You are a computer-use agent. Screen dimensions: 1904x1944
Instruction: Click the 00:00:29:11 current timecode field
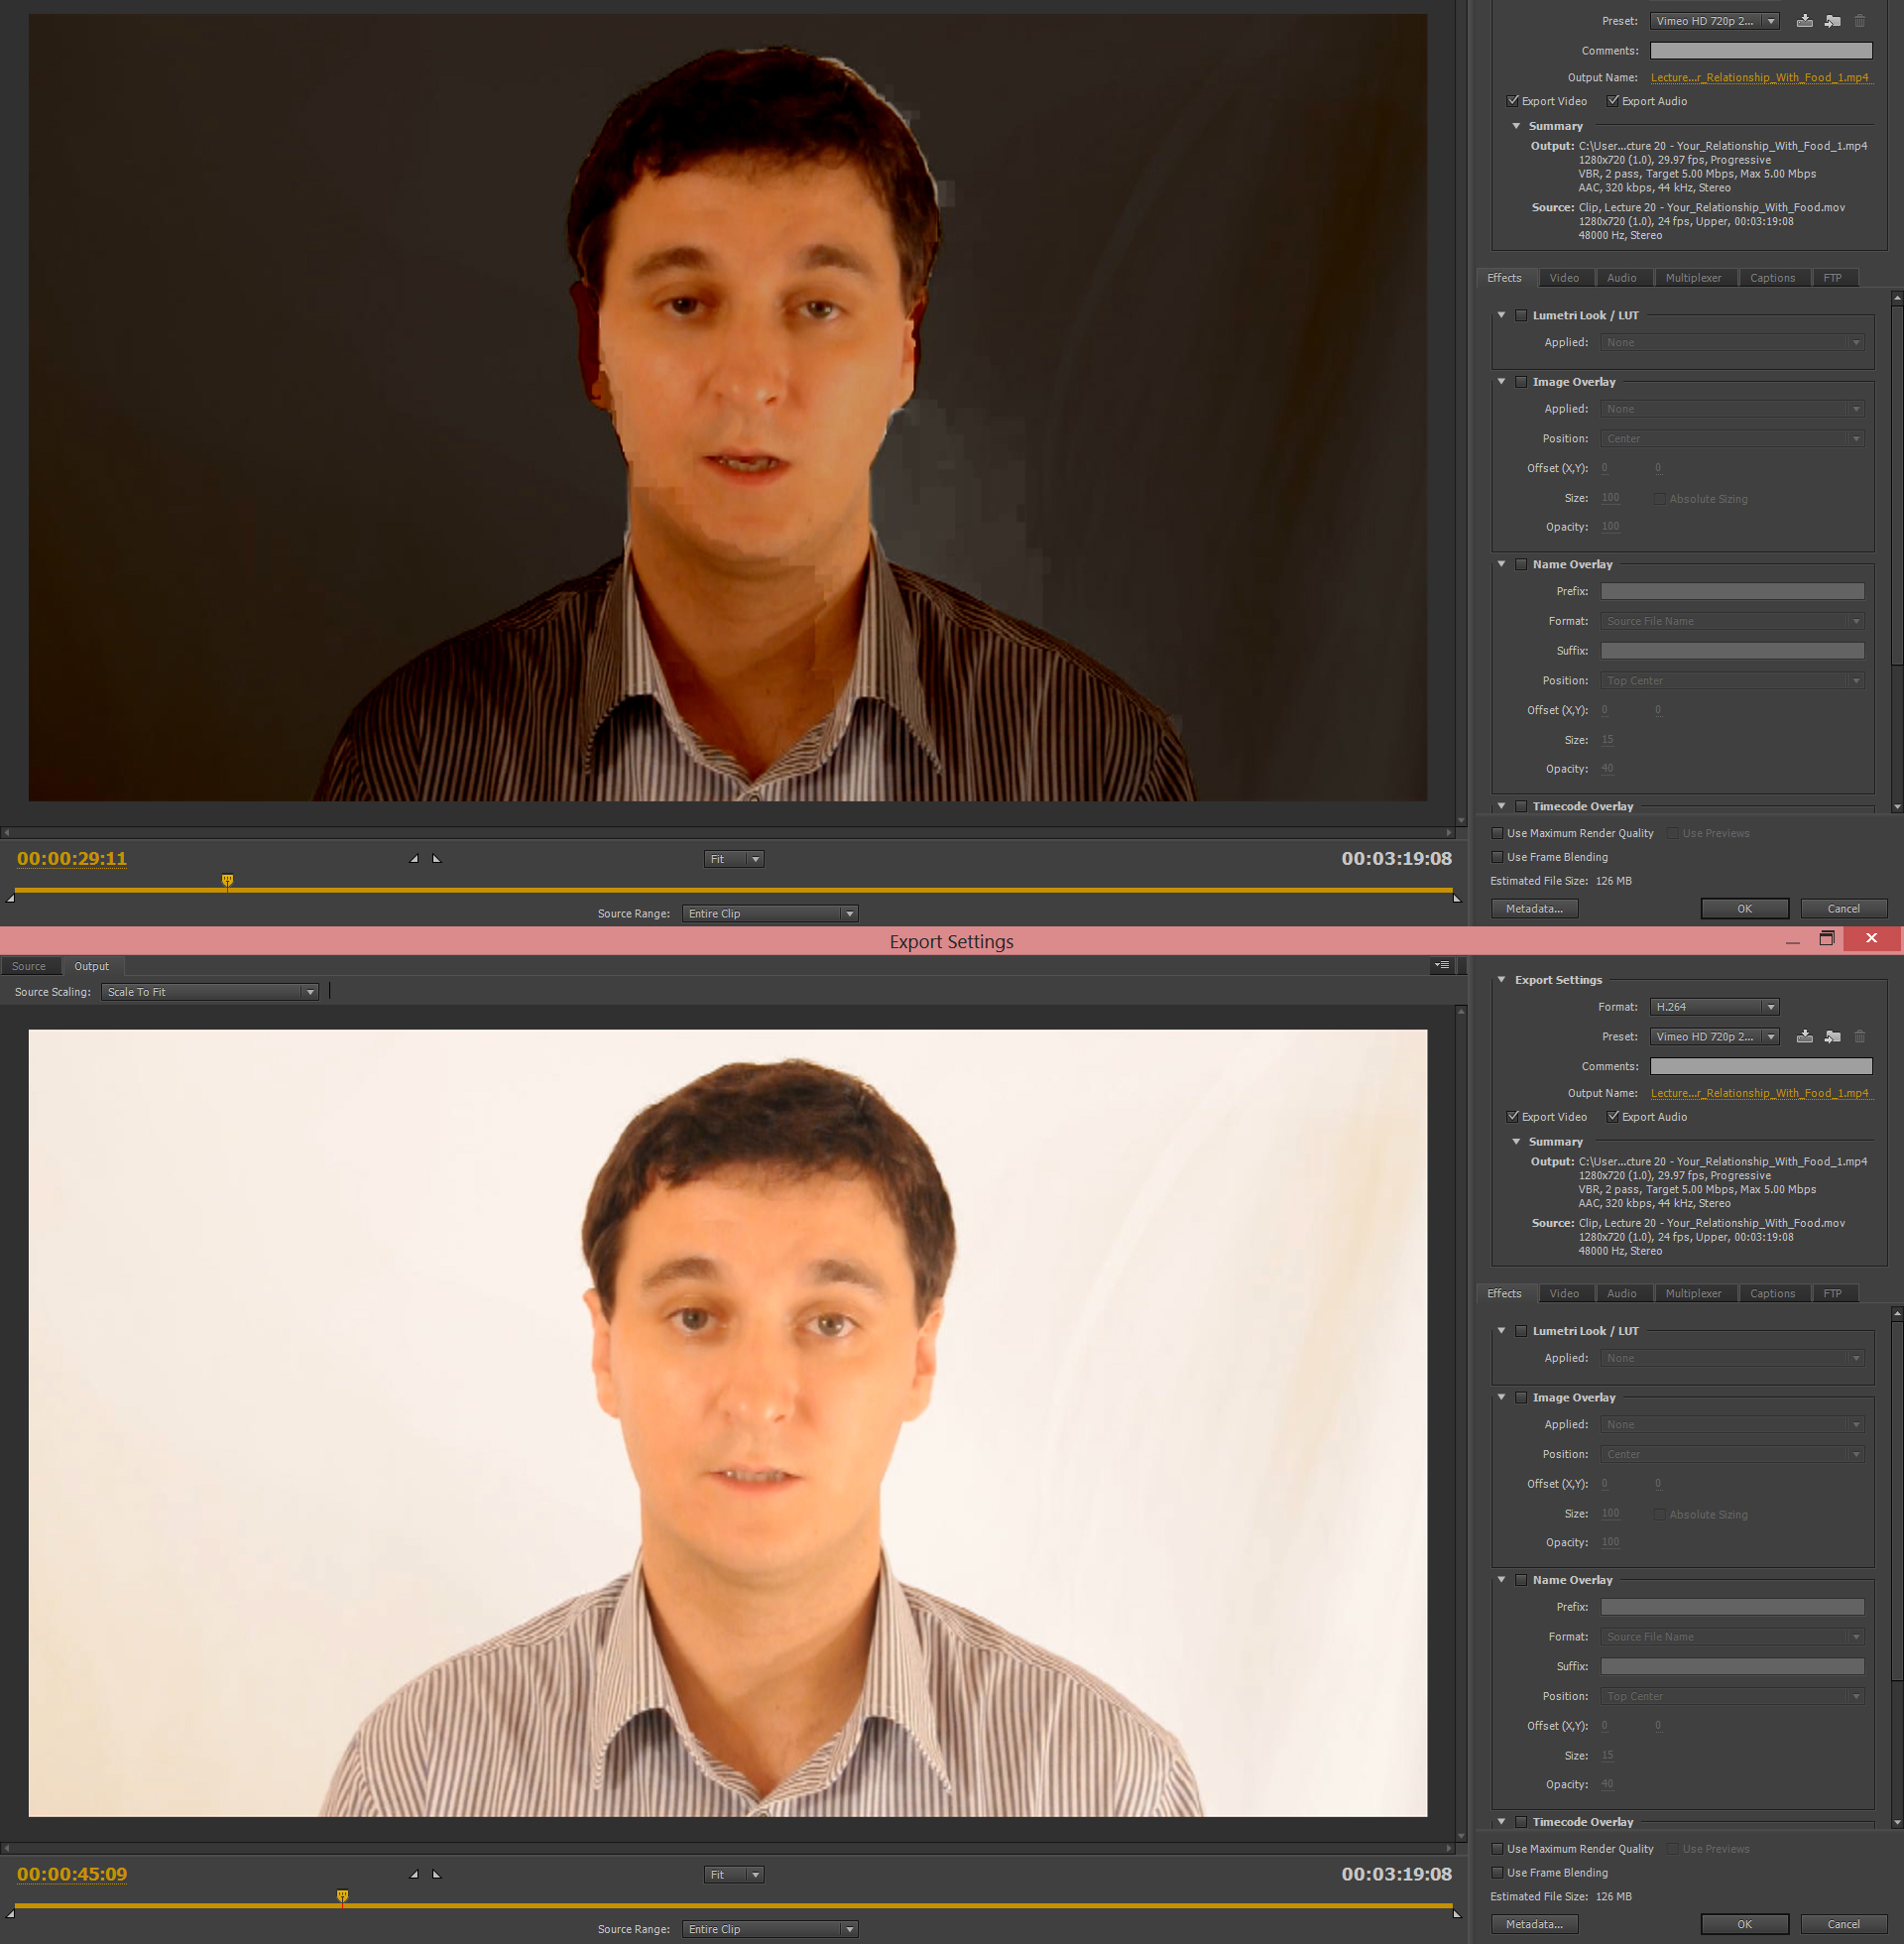[x=72, y=858]
